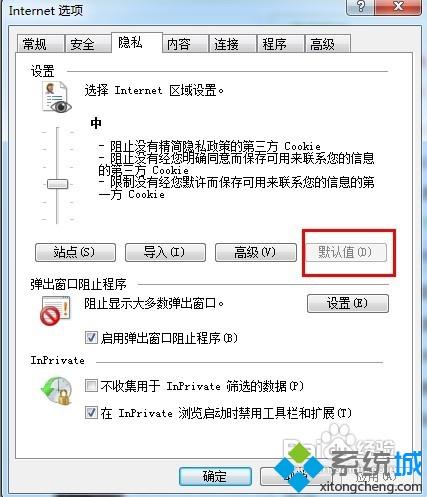This screenshot has width=427, height=497.
Task: Click the 导入(I) button
Action: [165, 252]
